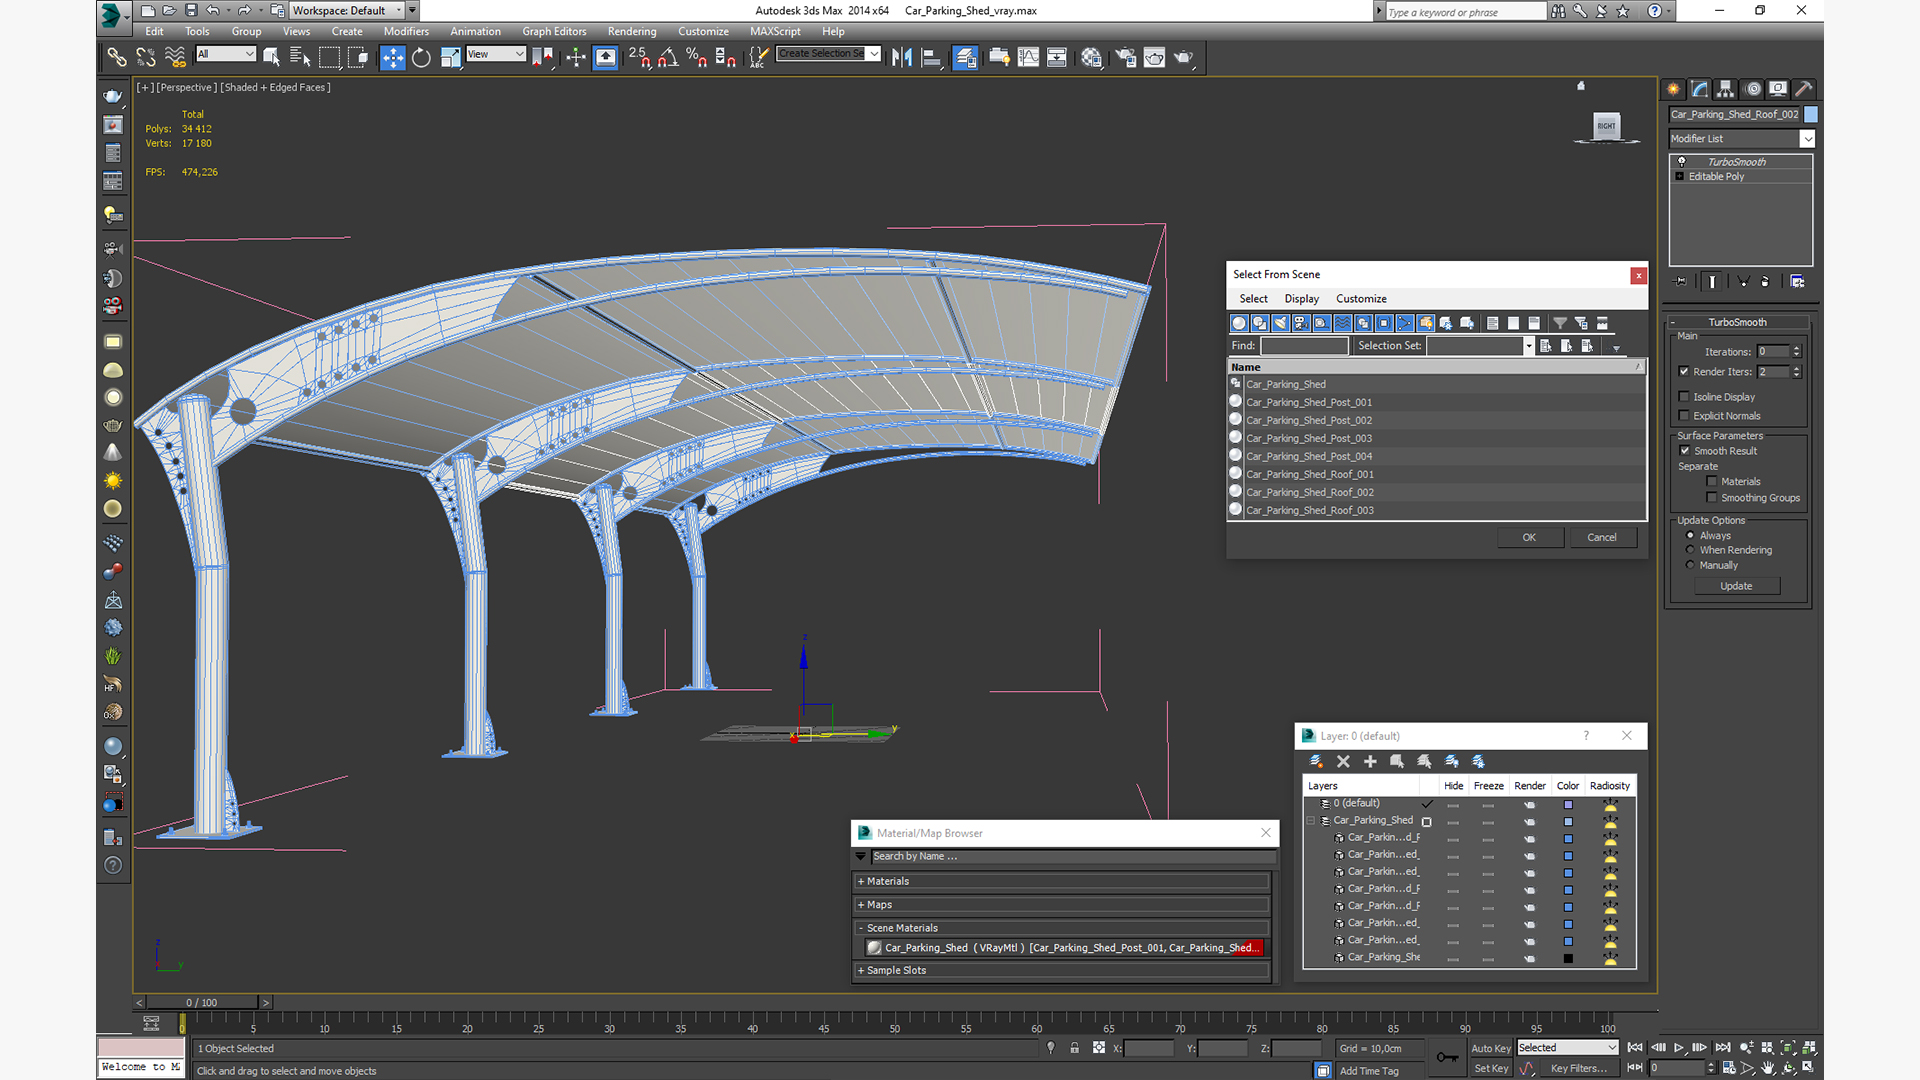Open the selection filter All dropdown
Viewport: 1920px width, 1080px height.
[x=226, y=54]
